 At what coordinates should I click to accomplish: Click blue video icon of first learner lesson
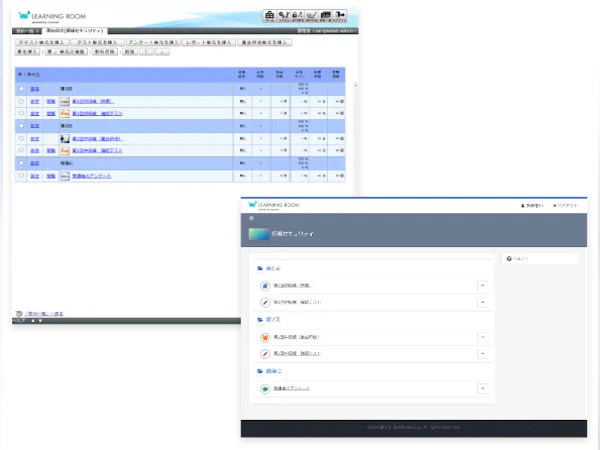pos(265,286)
